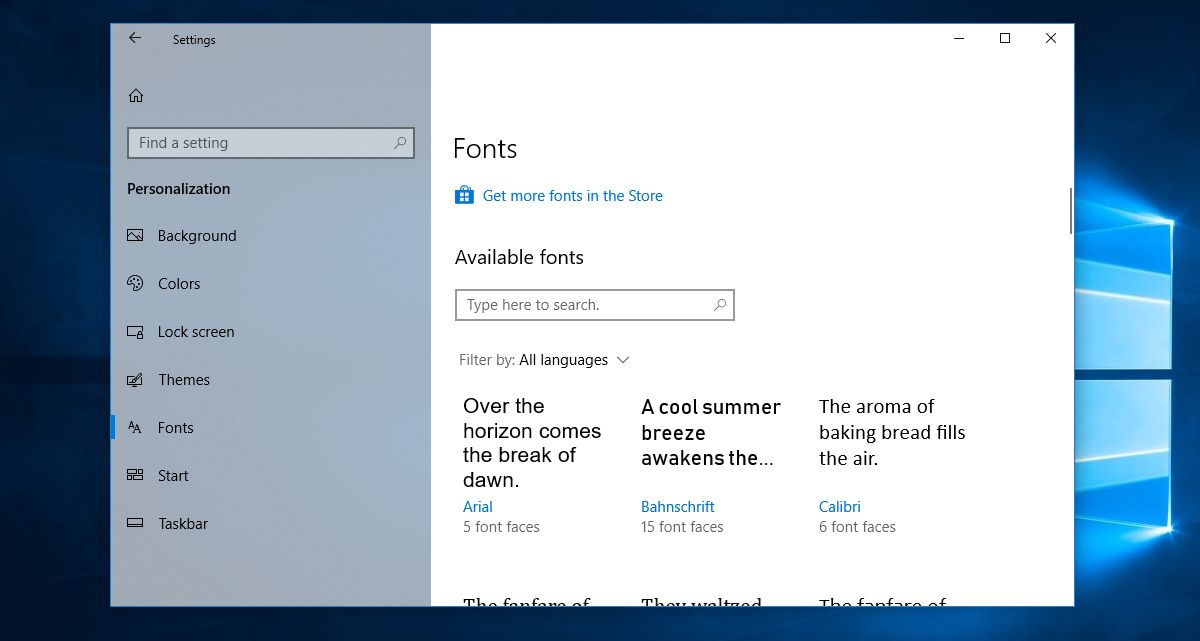Image resolution: width=1200 pixels, height=641 pixels.
Task: Switch to the Themes page
Action: 184,380
